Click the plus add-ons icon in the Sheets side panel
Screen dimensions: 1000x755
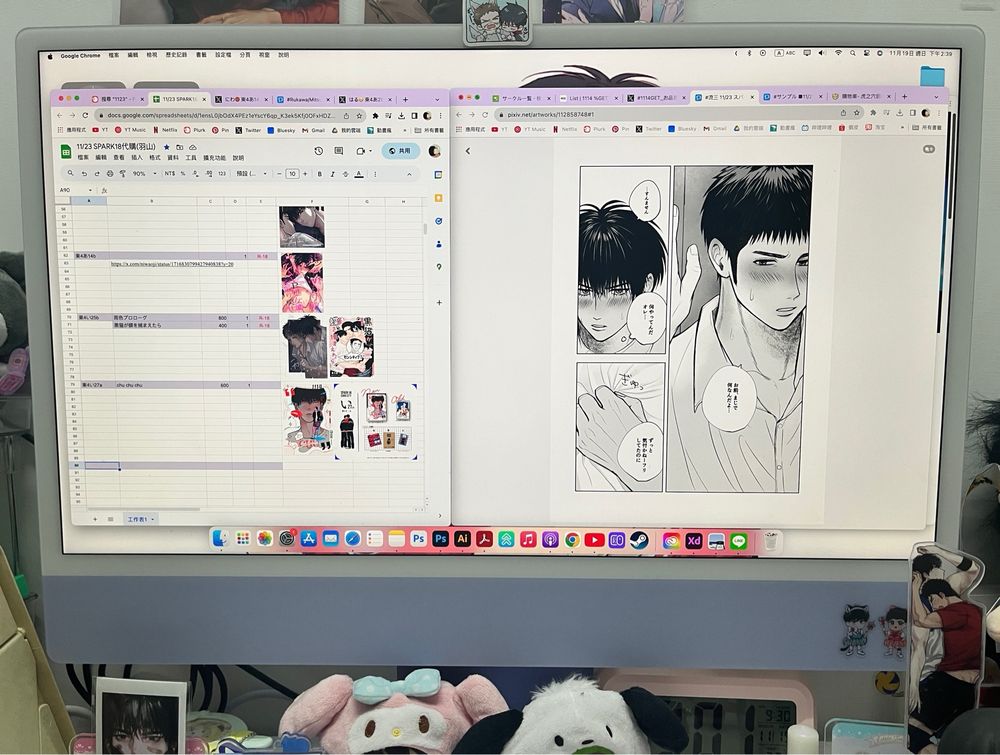point(439,303)
